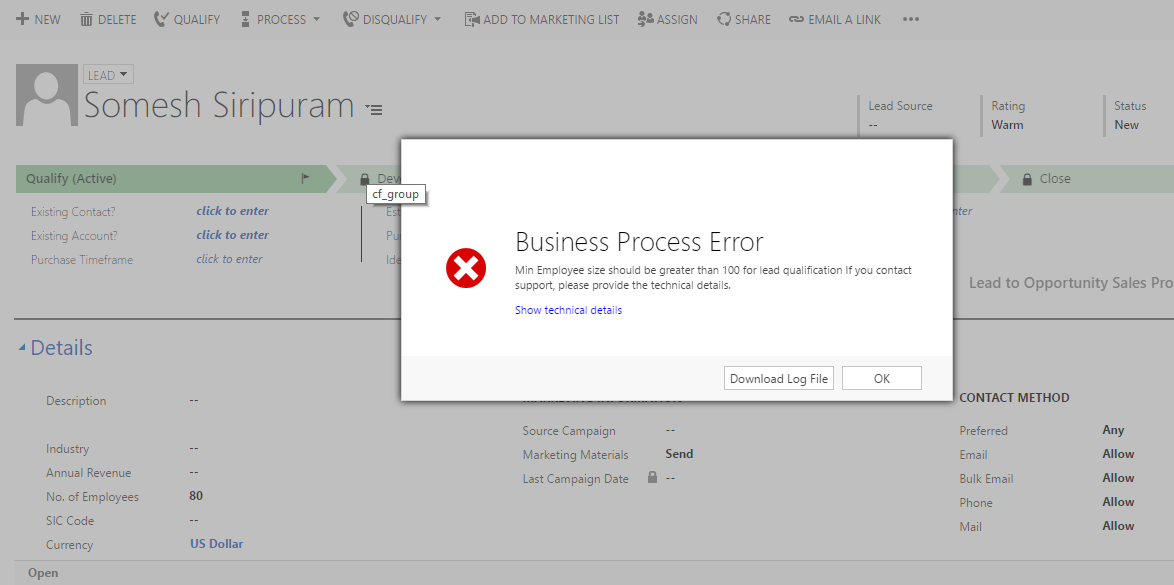Viewport: 1174px width, 585px height.
Task: Click the Download Log File button
Action: pyautogui.click(x=779, y=378)
